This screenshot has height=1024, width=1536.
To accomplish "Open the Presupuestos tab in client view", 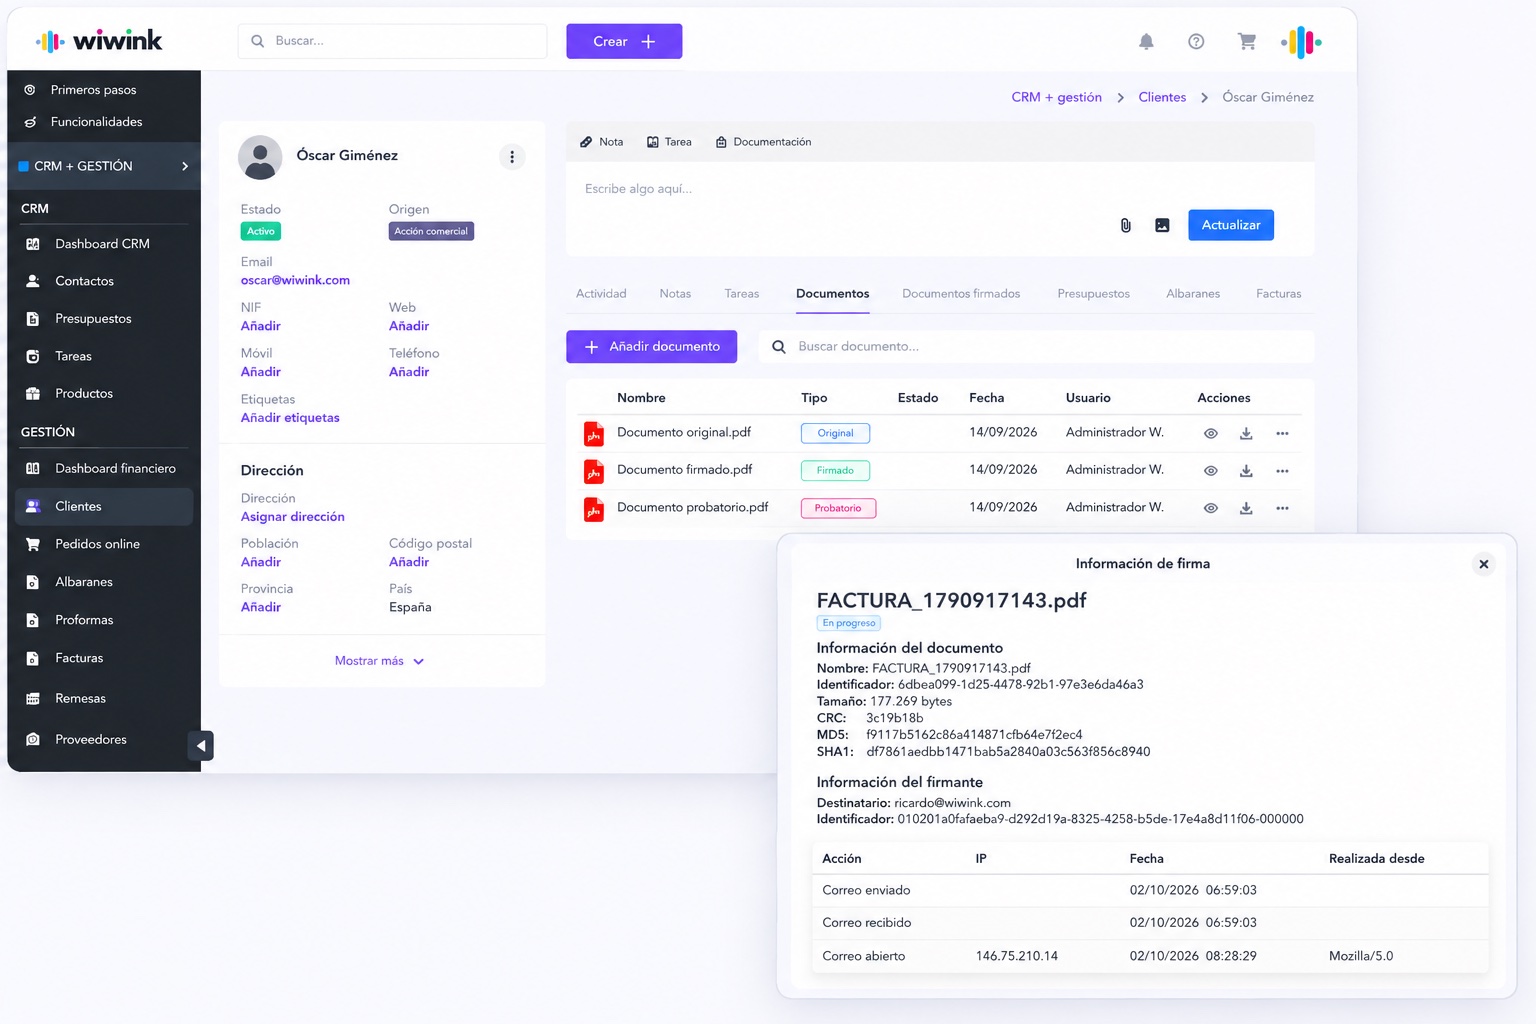I will (x=1093, y=294).
